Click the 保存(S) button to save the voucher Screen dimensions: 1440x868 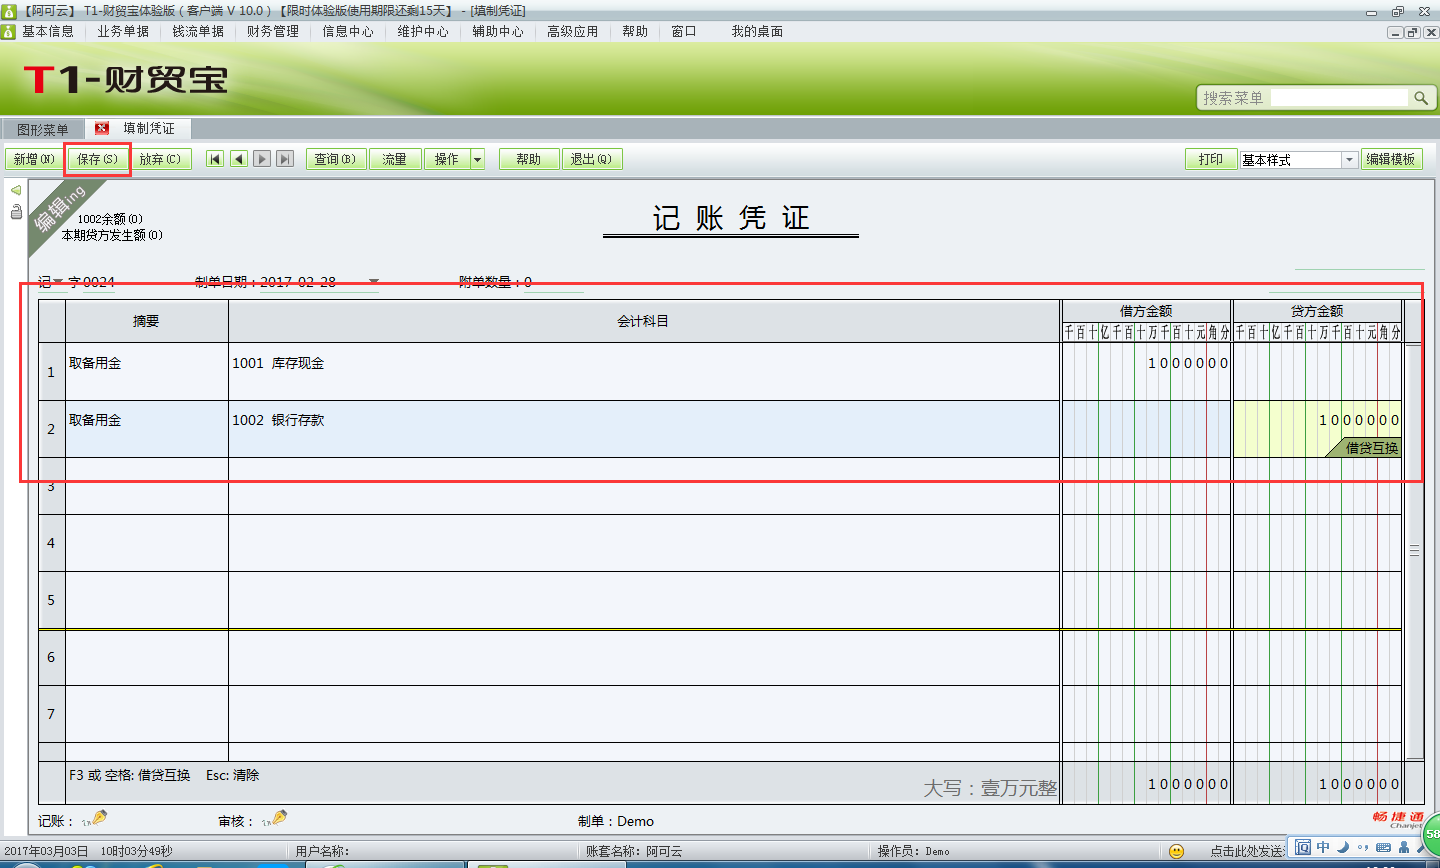point(96,158)
